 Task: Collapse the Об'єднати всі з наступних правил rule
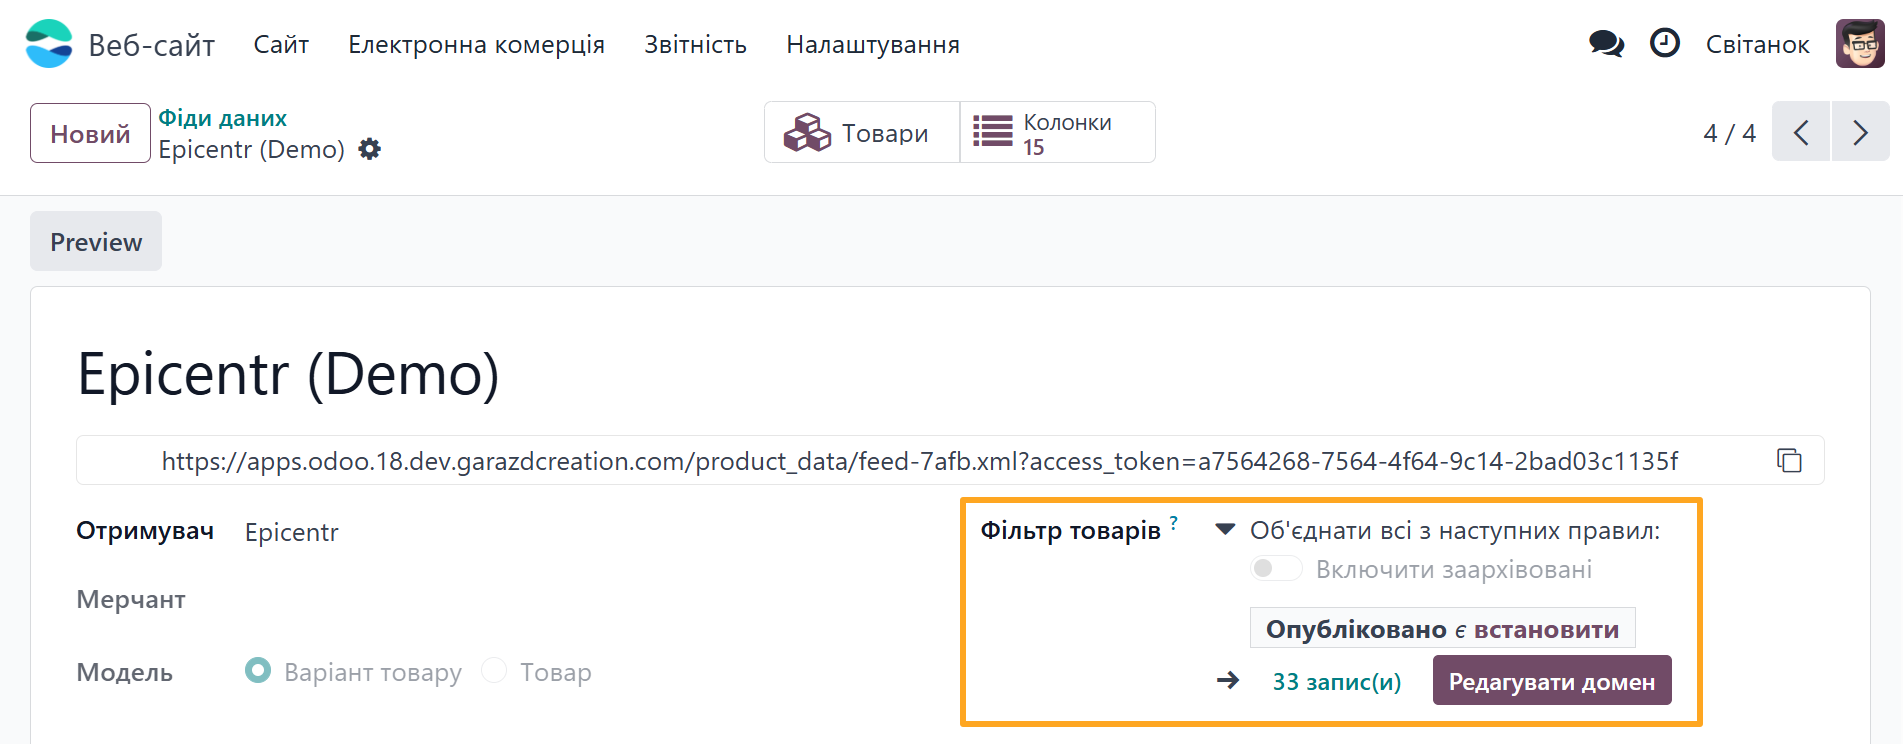[1224, 530]
